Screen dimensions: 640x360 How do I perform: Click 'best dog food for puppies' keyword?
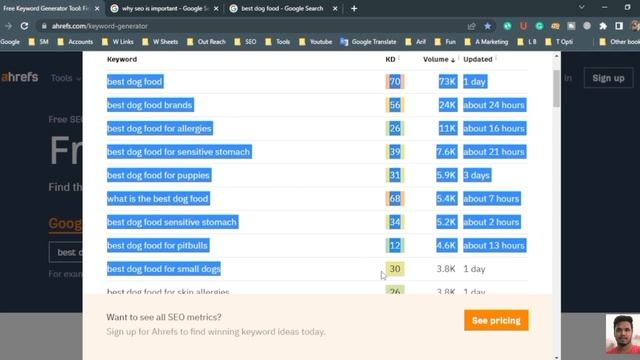[x=159, y=175]
